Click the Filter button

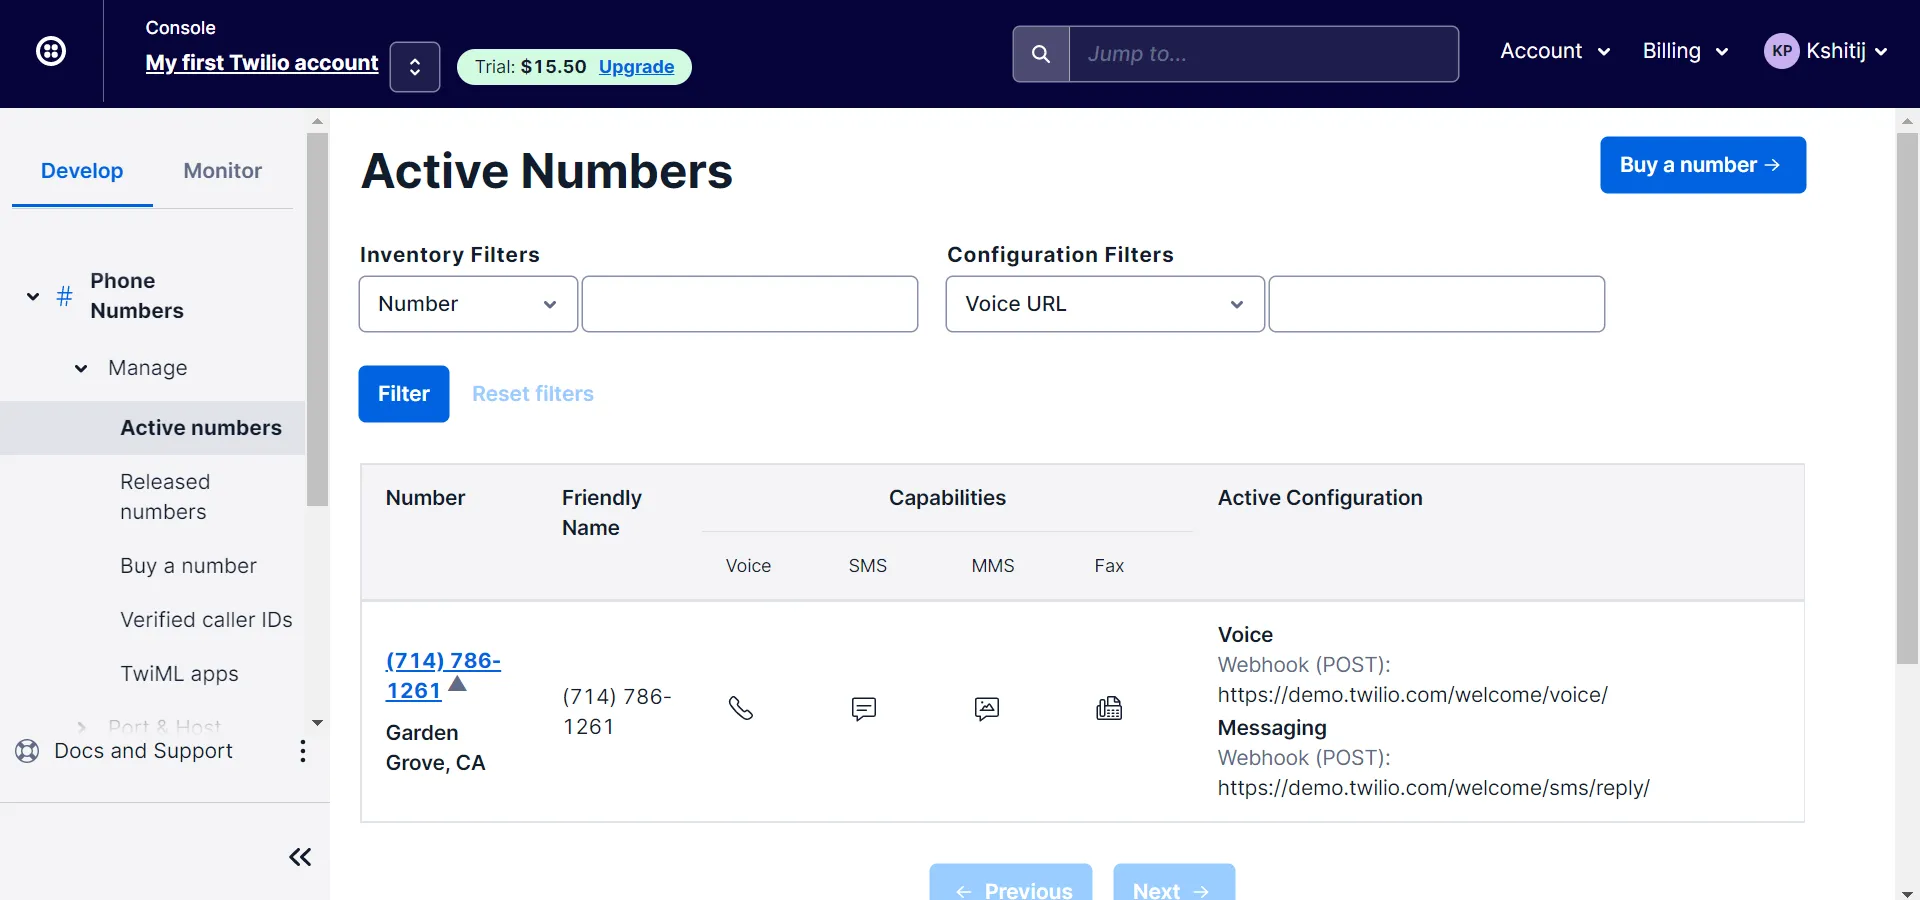point(404,394)
